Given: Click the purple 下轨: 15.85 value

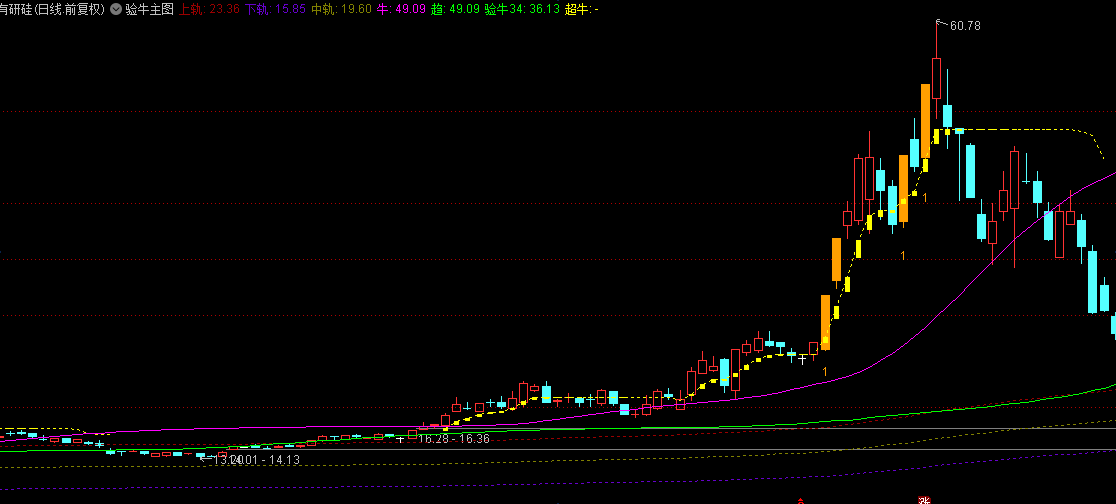Looking at the screenshot, I should click(275, 9).
